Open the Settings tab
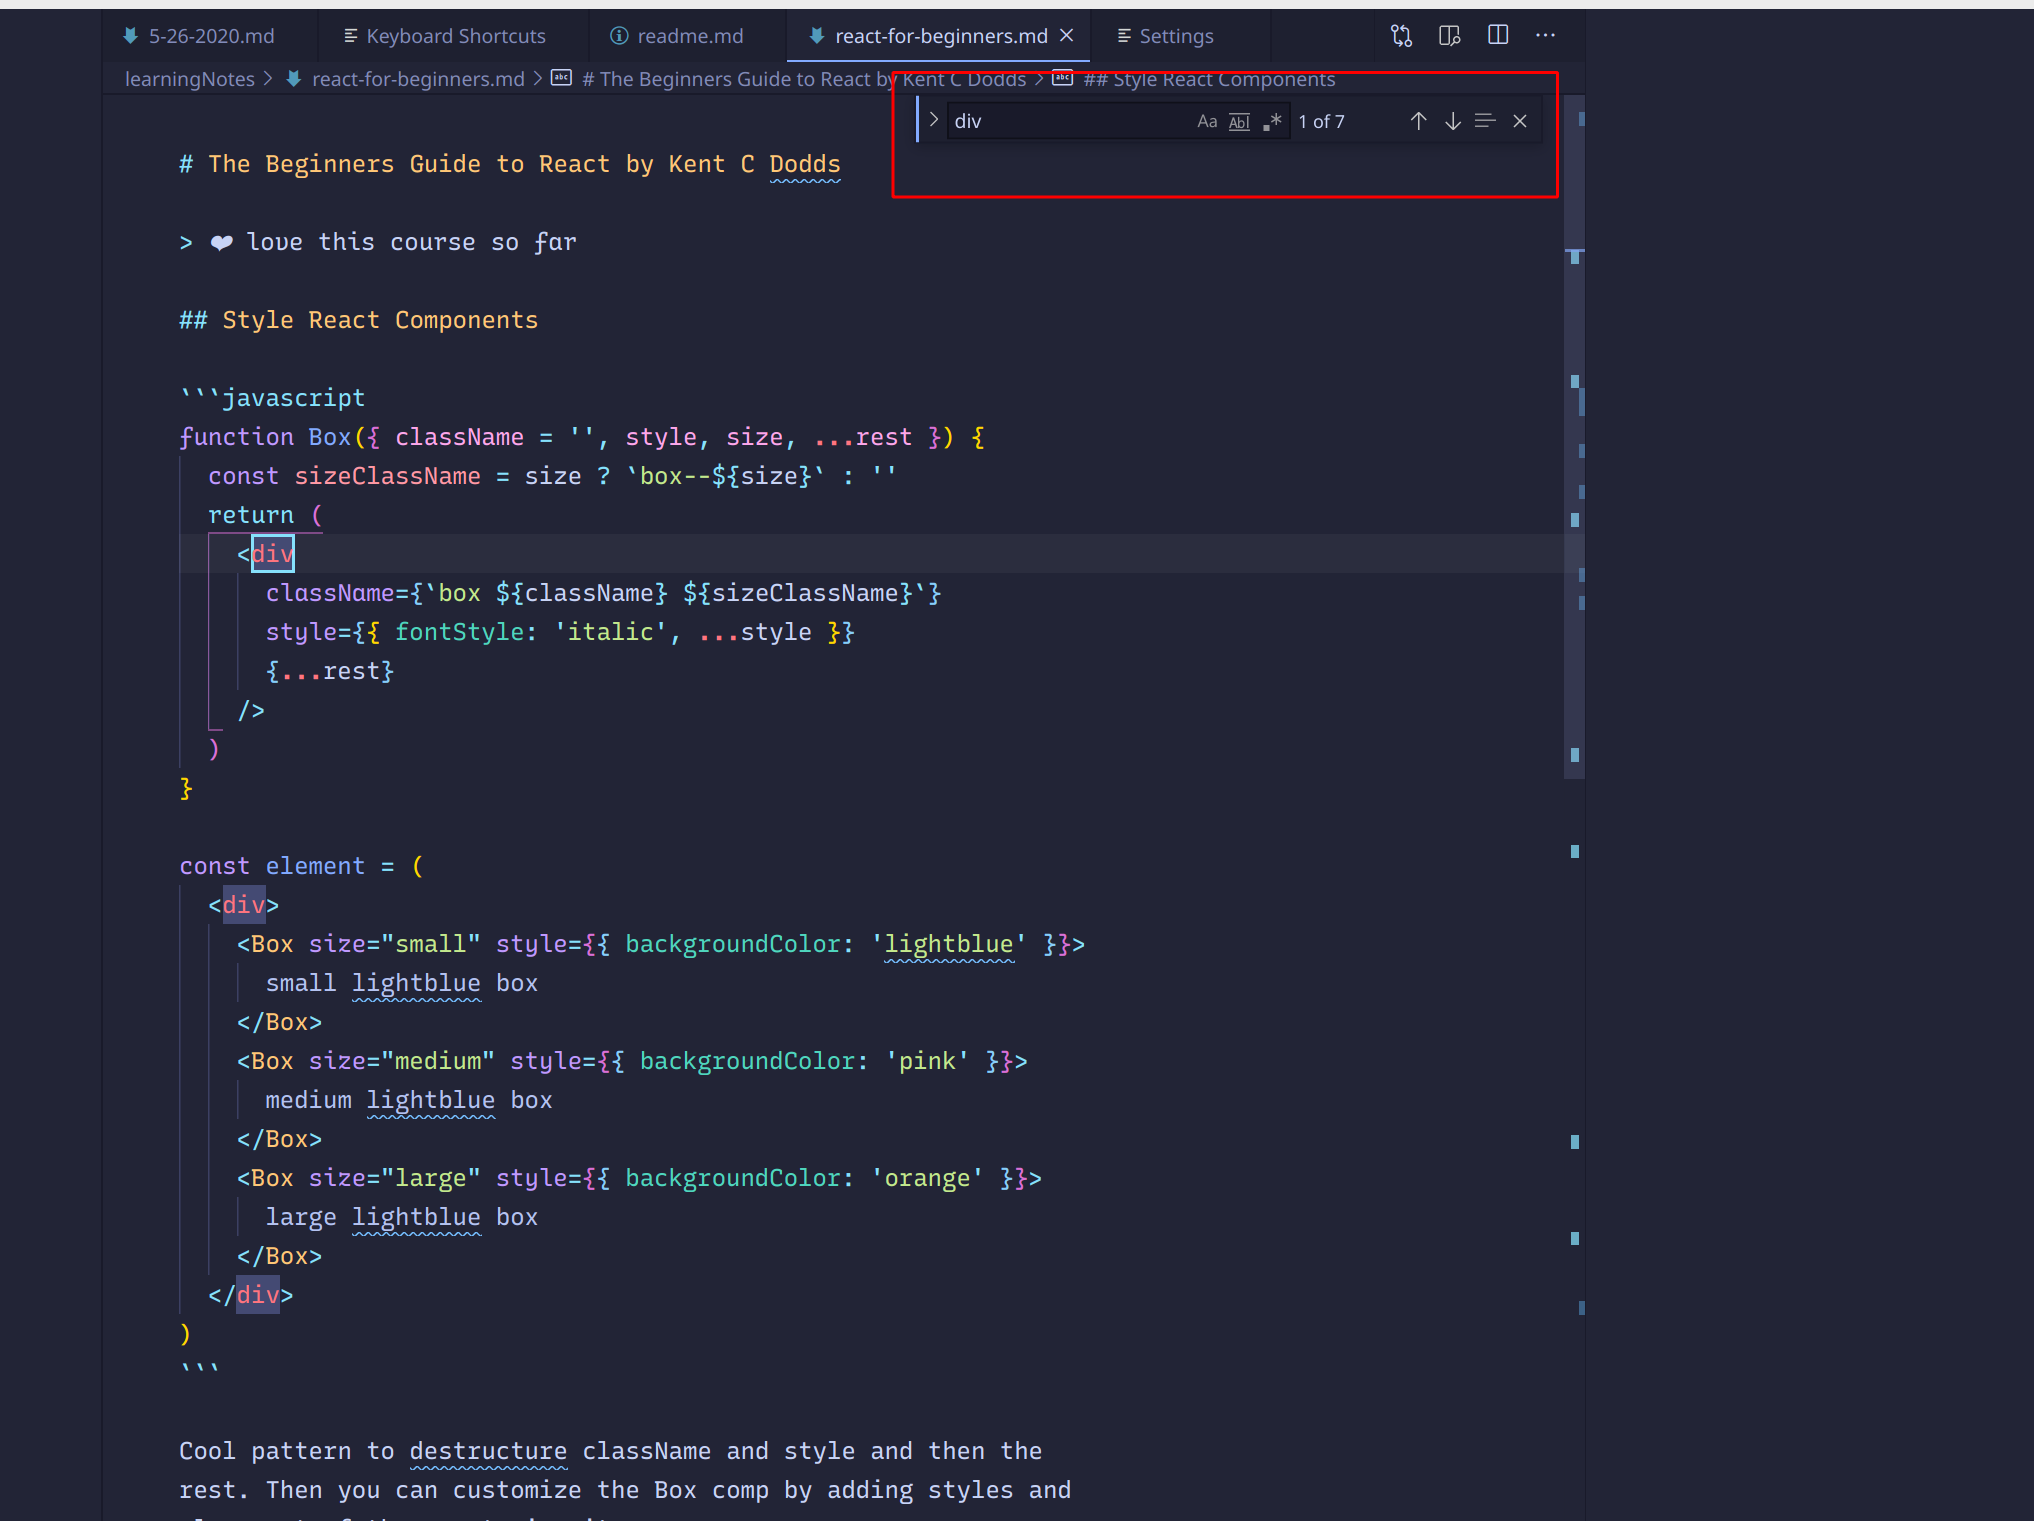The width and height of the screenshot is (2034, 1521). [x=1176, y=36]
